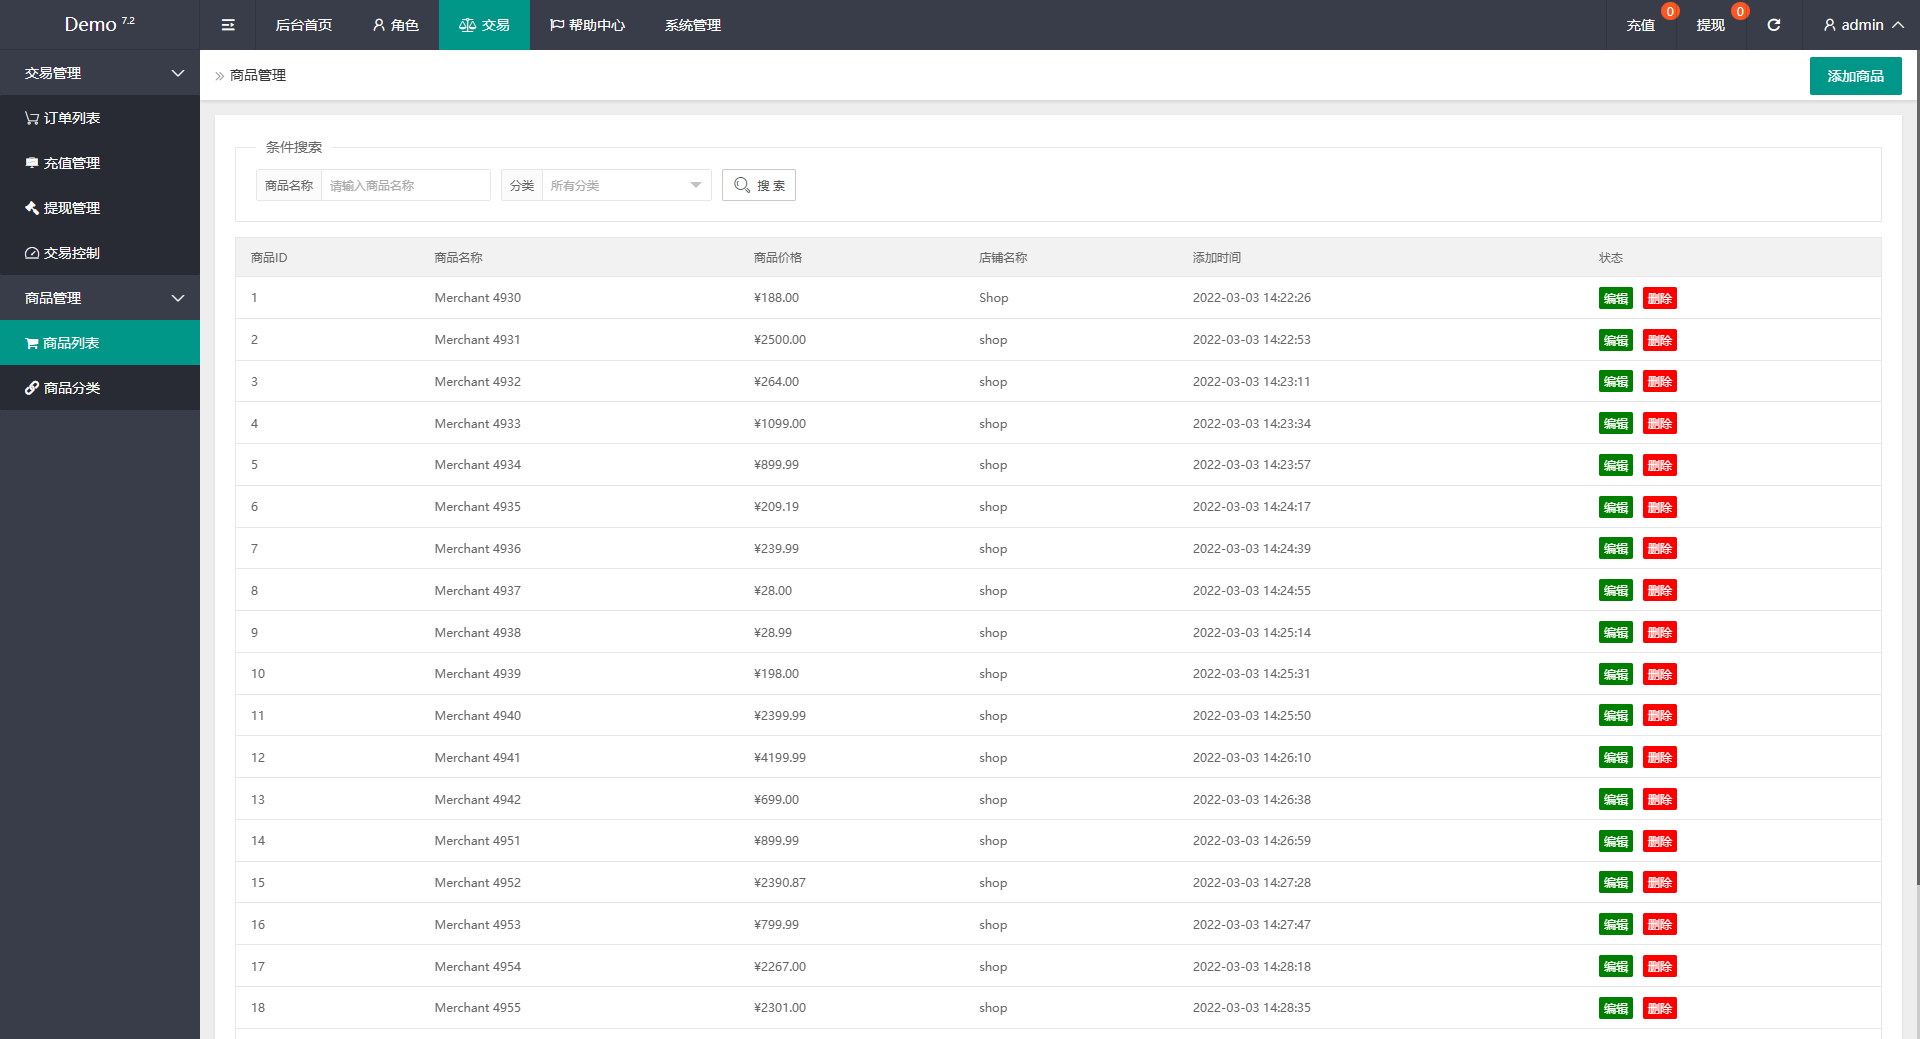Collapse the 交易管理 sidebar group
Viewport: 1920px width, 1039px height.
tap(100, 73)
